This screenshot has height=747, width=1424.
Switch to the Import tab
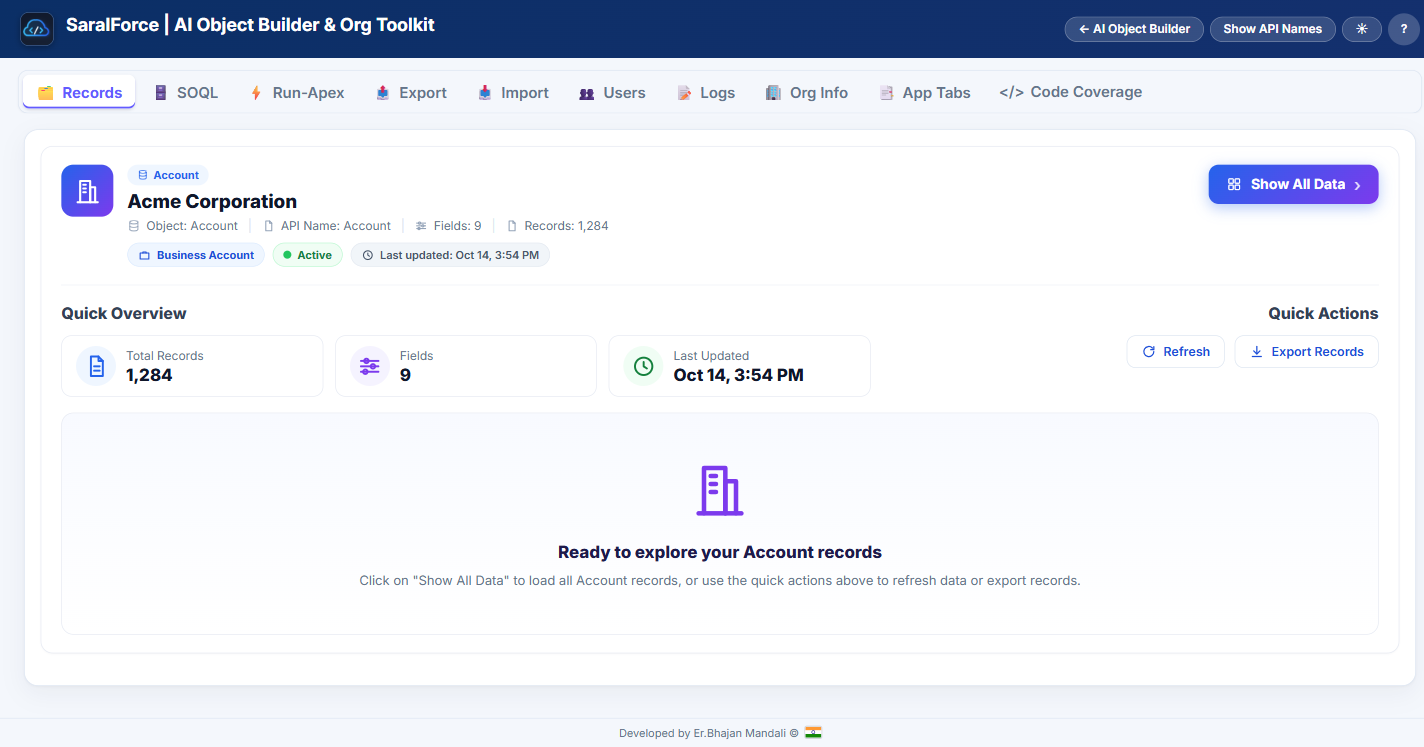pyautogui.click(x=513, y=92)
